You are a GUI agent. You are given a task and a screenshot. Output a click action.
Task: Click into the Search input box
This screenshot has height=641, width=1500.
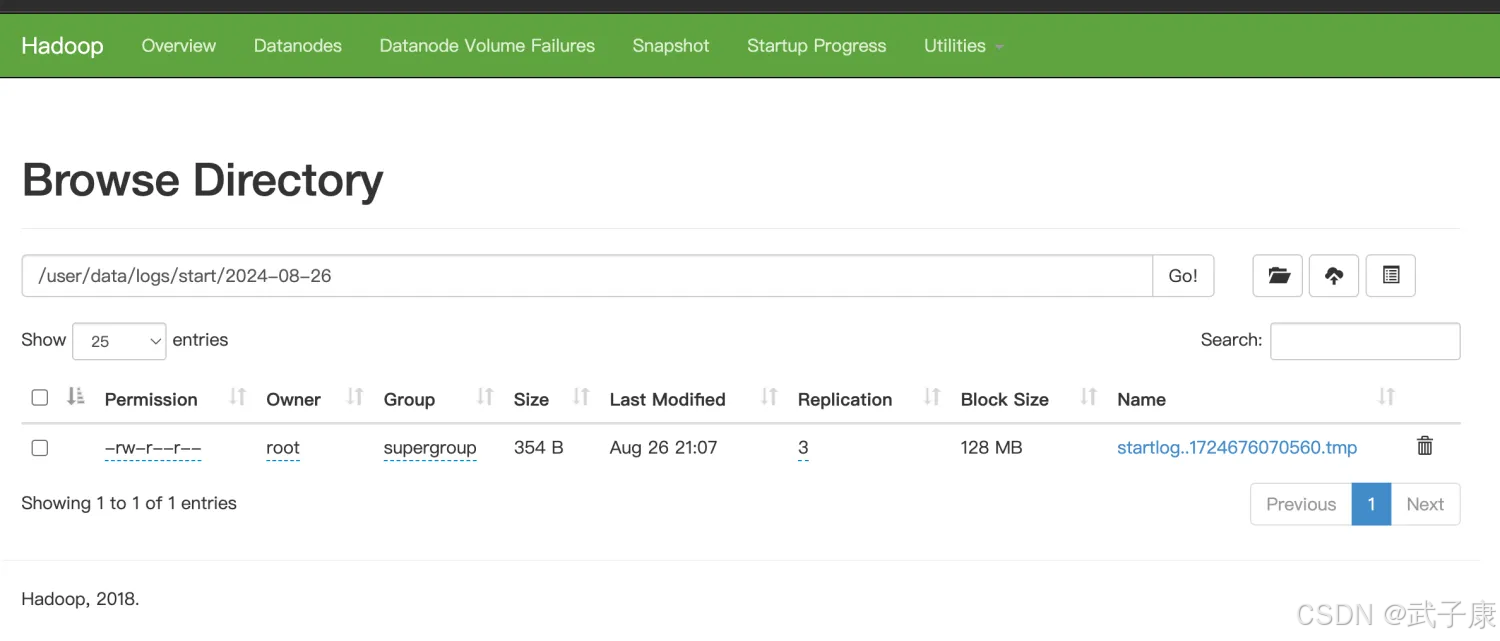click(1365, 341)
